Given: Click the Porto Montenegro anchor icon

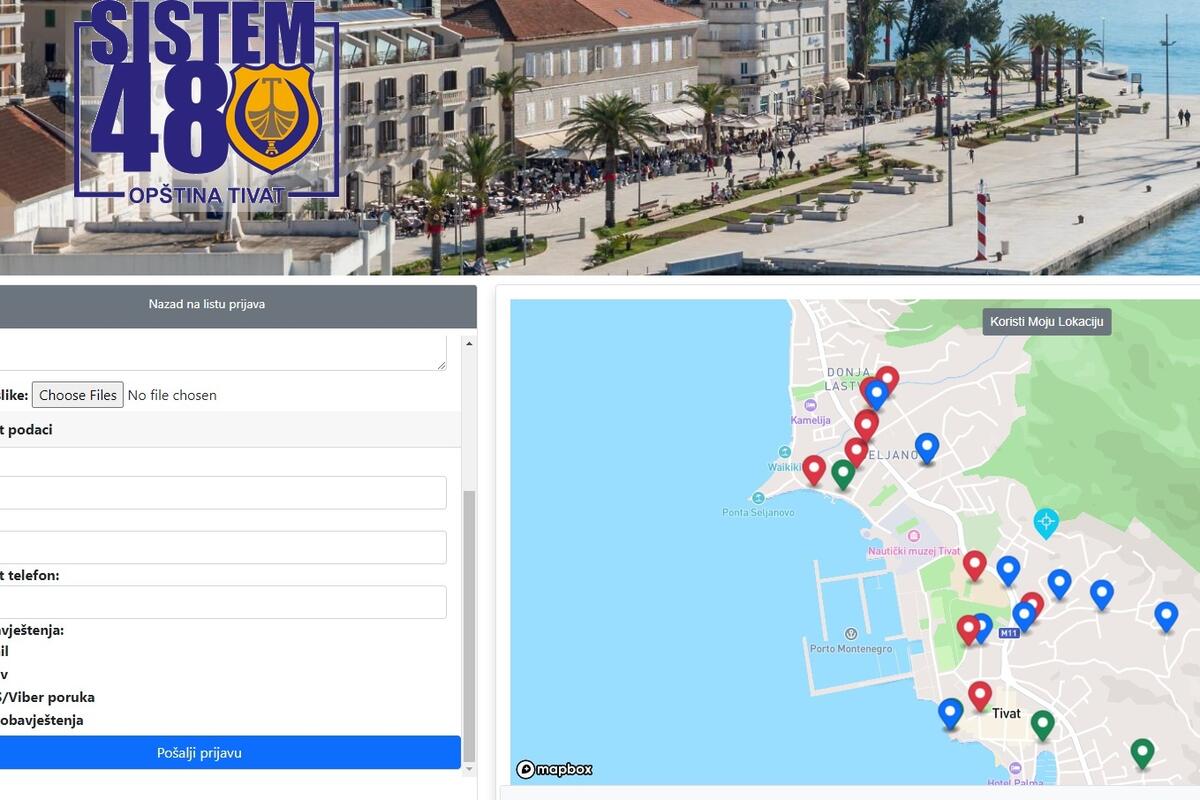Looking at the screenshot, I should click(851, 634).
